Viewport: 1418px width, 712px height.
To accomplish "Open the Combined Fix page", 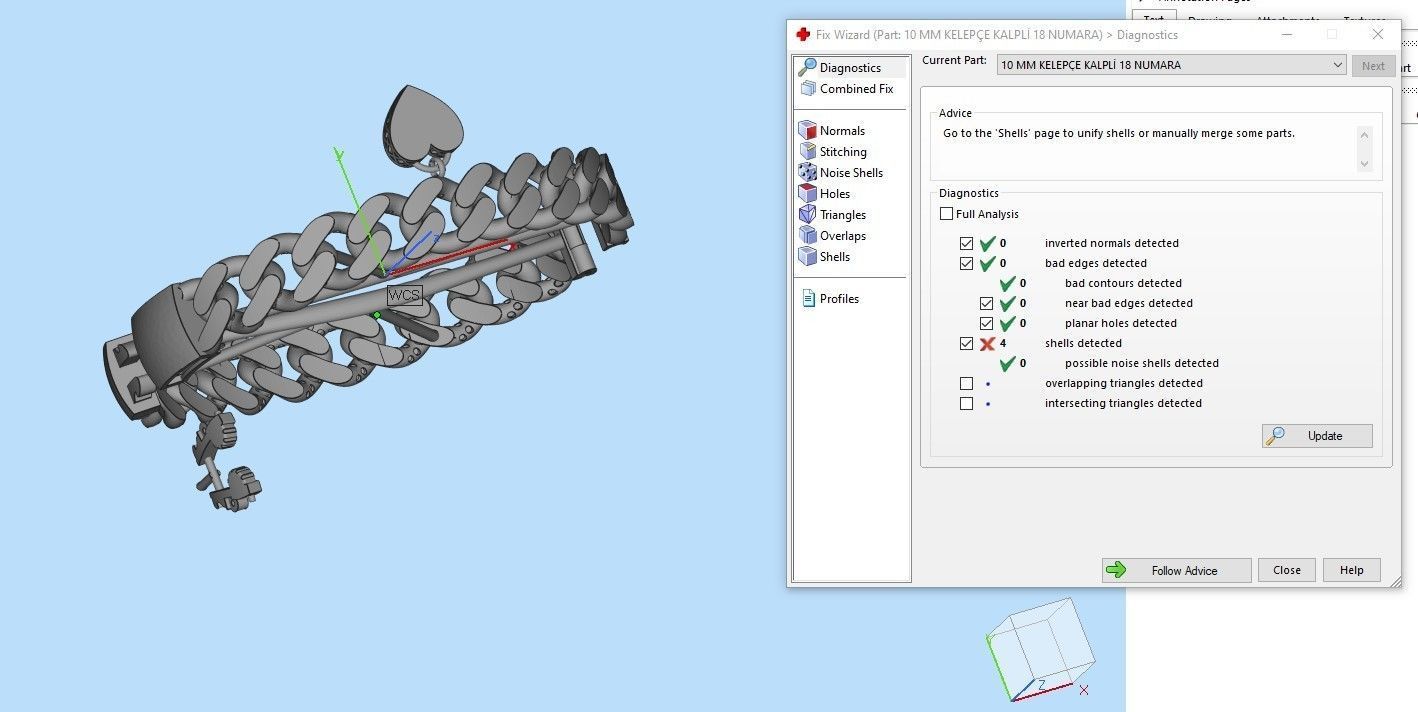I will [x=846, y=89].
